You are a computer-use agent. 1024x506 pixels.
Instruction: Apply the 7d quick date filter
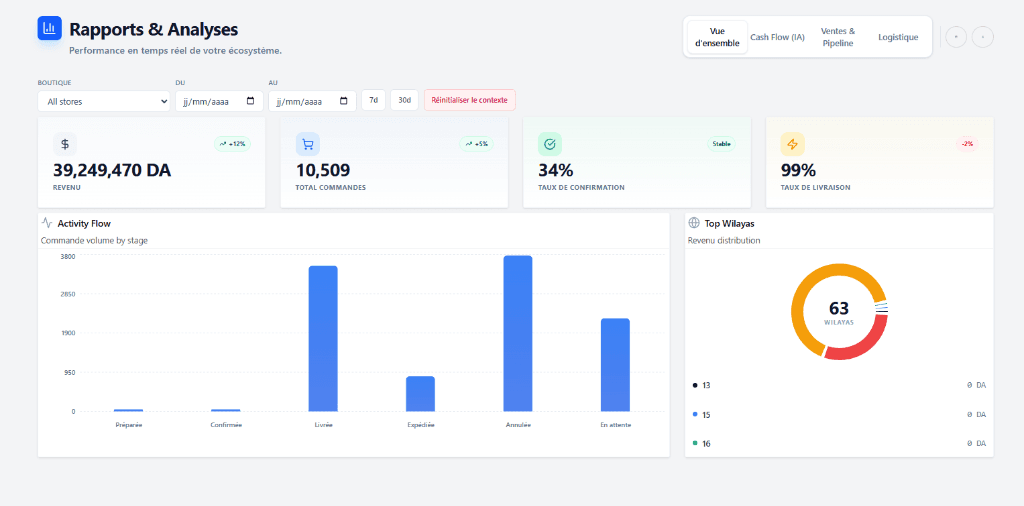tap(373, 100)
